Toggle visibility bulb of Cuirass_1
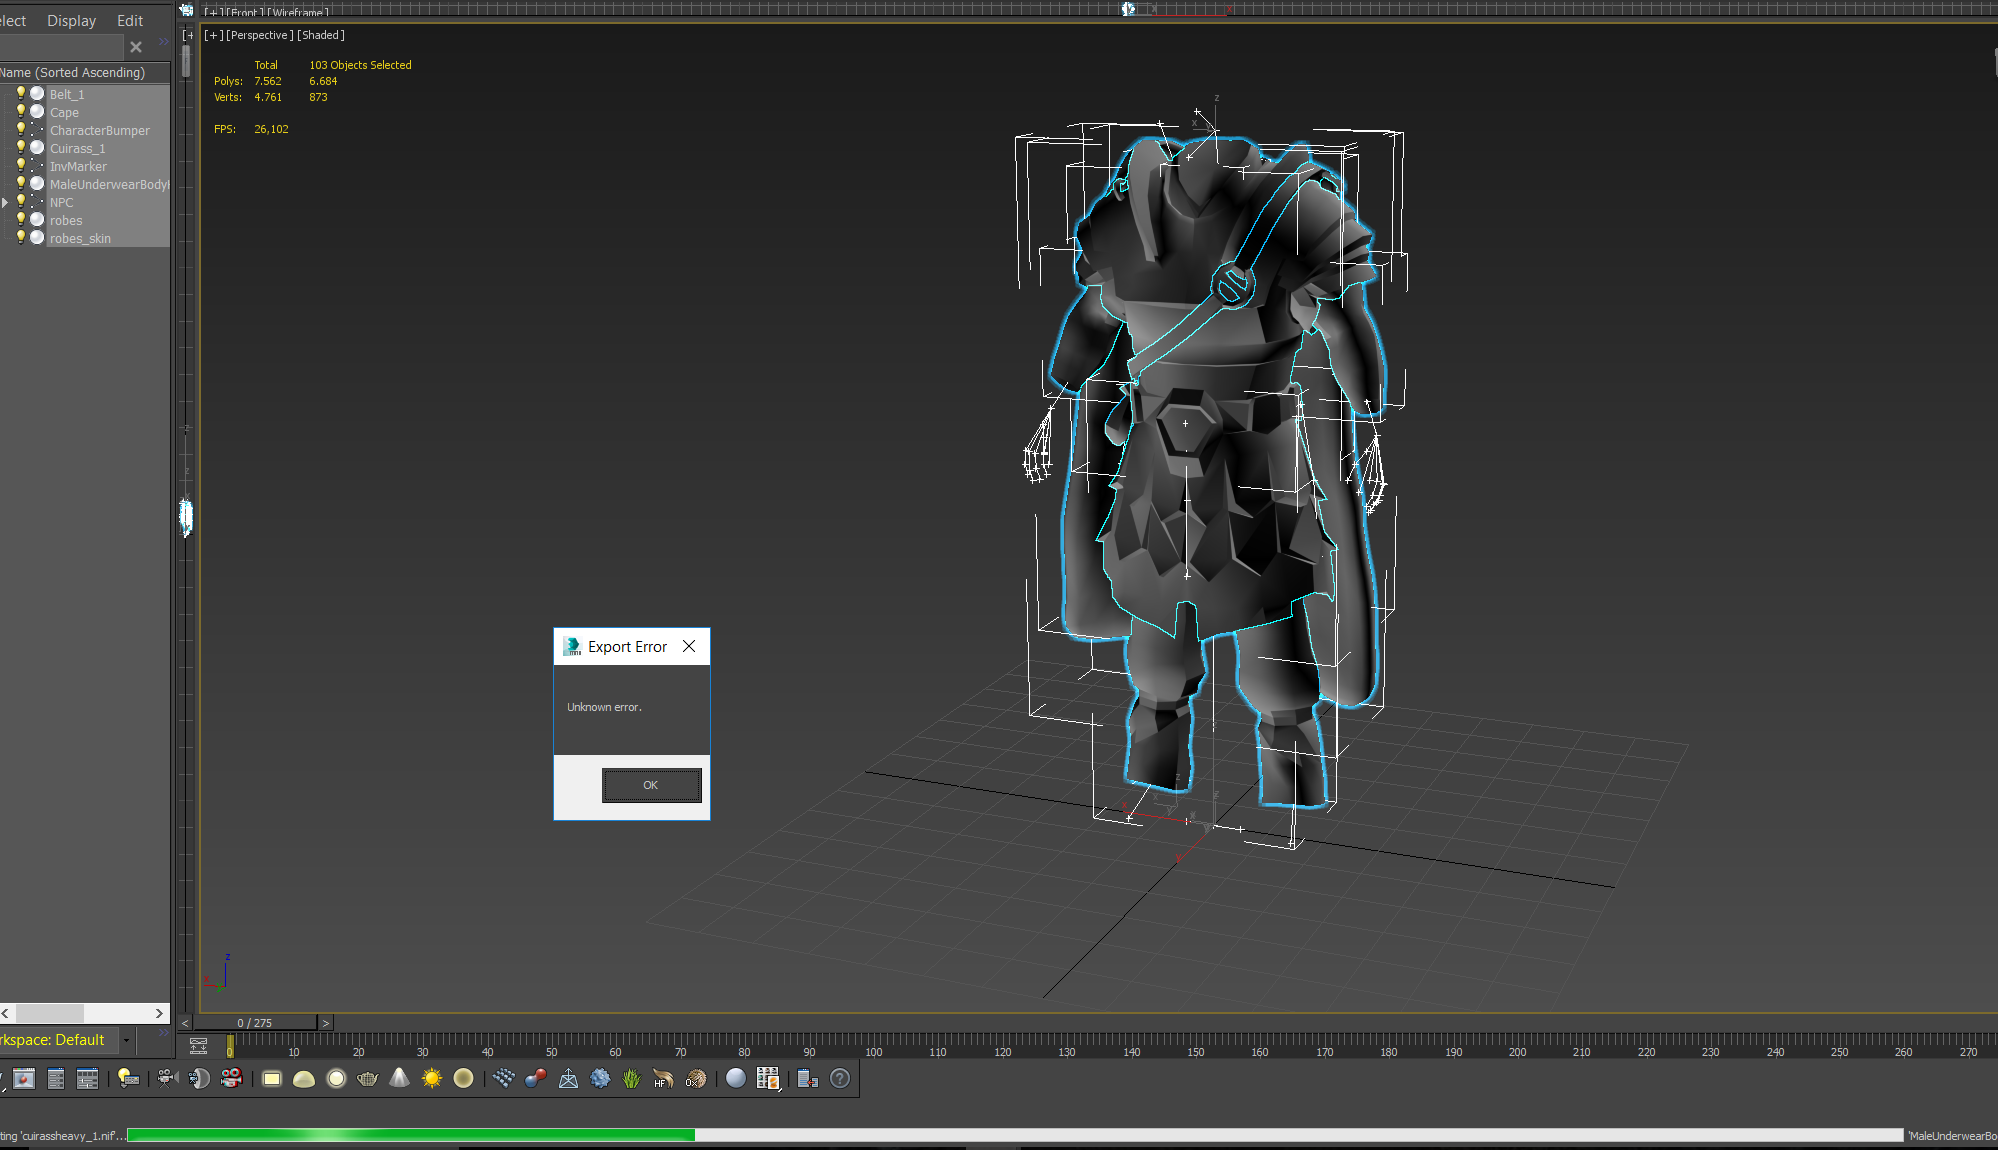Viewport: 1998px width, 1150px height. pyautogui.click(x=20, y=147)
